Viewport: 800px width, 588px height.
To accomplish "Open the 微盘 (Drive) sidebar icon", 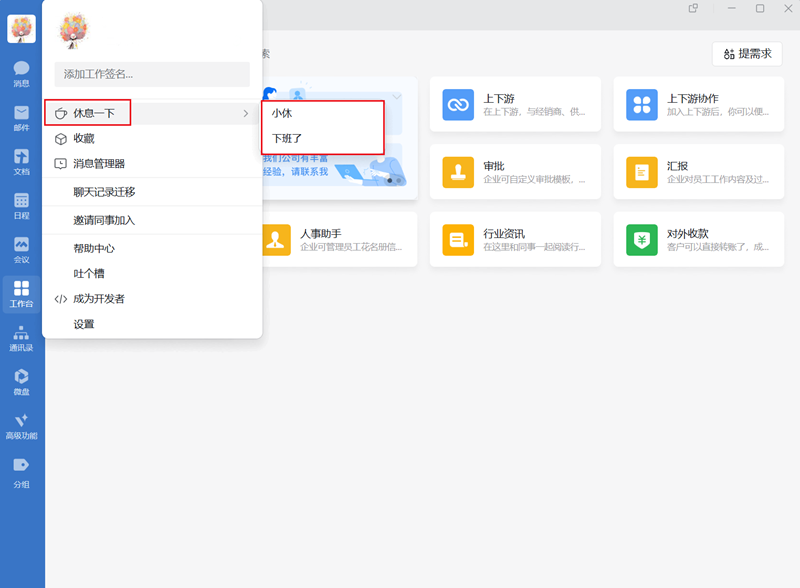I will click(x=21, y=380).
